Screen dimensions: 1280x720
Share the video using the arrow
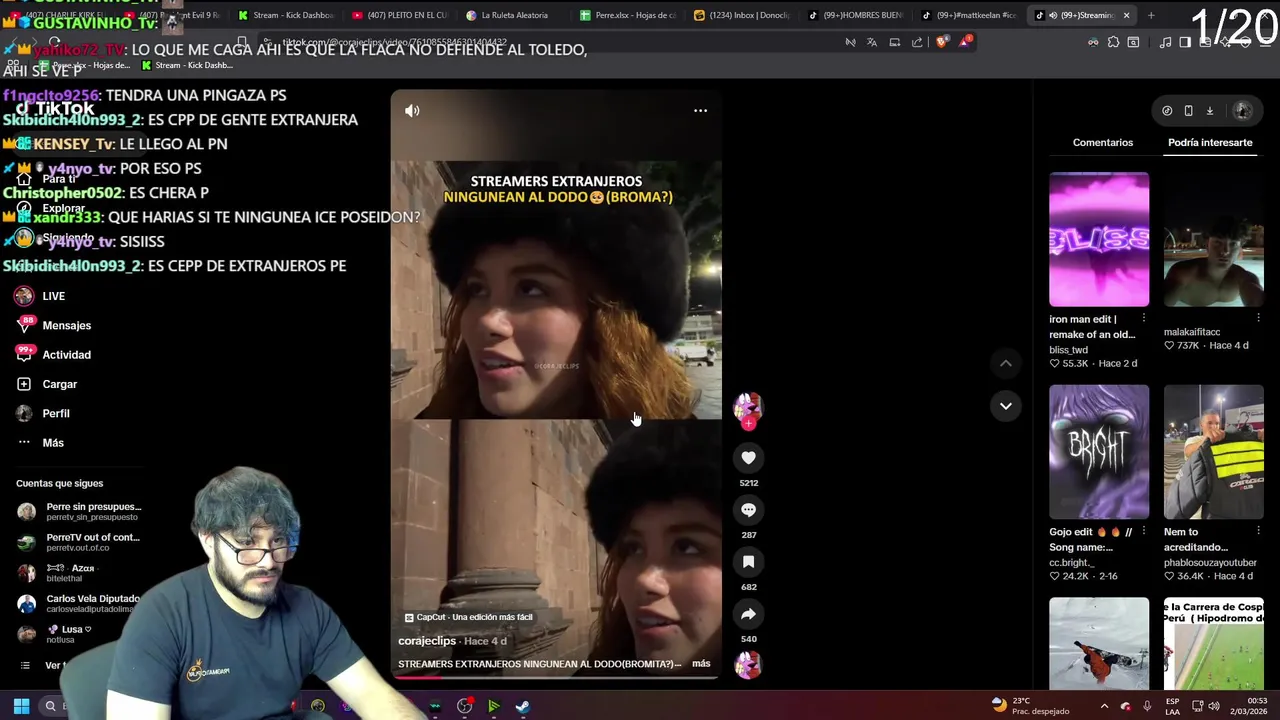[x=748, y=614]
